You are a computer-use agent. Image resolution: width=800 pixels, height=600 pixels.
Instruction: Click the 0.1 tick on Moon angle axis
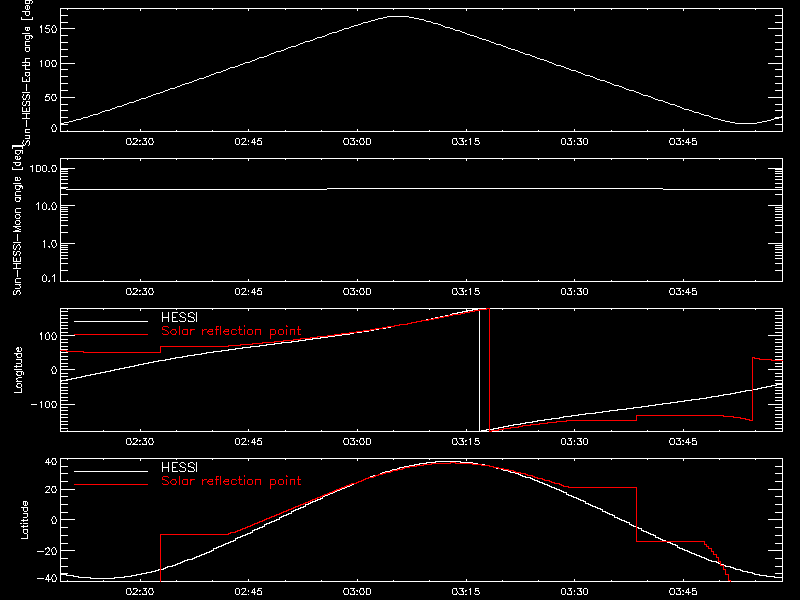tap(49, 278)
